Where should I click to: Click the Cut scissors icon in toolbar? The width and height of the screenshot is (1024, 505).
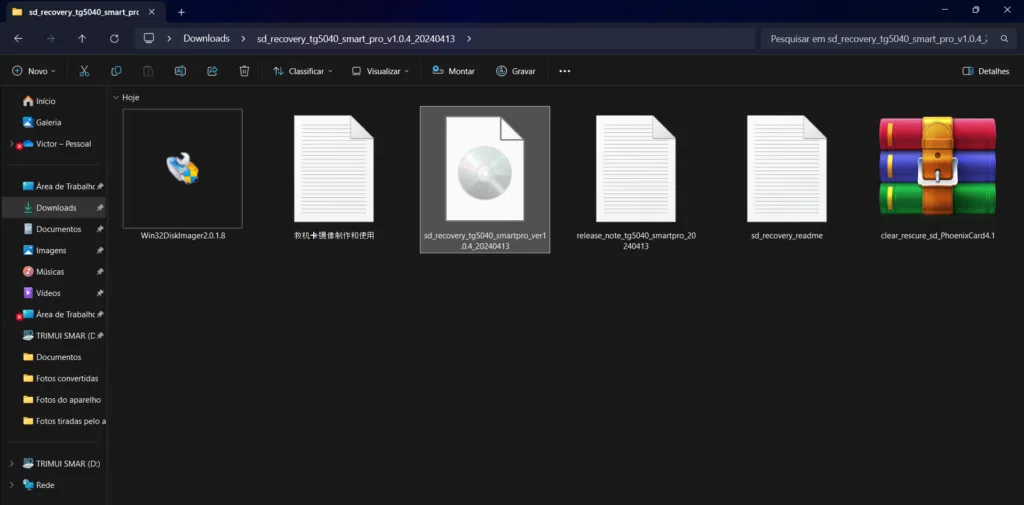click(84, 71)
